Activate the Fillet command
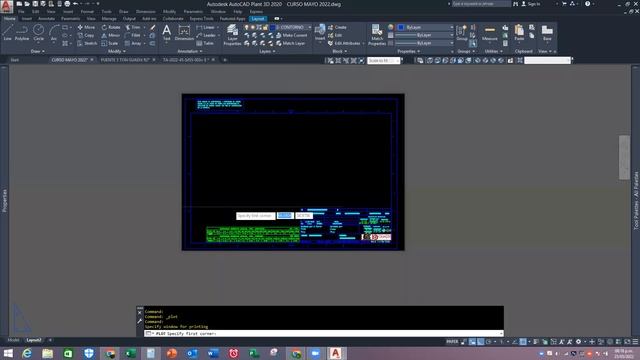Image resolution: width=640 pixels, height=360 pixels. (x=133, y=36)
